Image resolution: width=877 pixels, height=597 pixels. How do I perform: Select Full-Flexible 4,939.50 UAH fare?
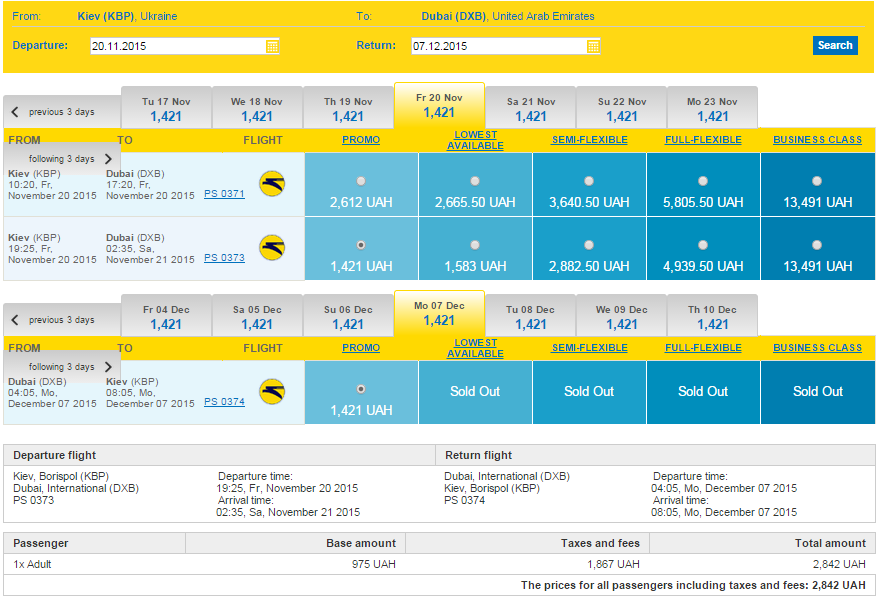pos(703,245)
